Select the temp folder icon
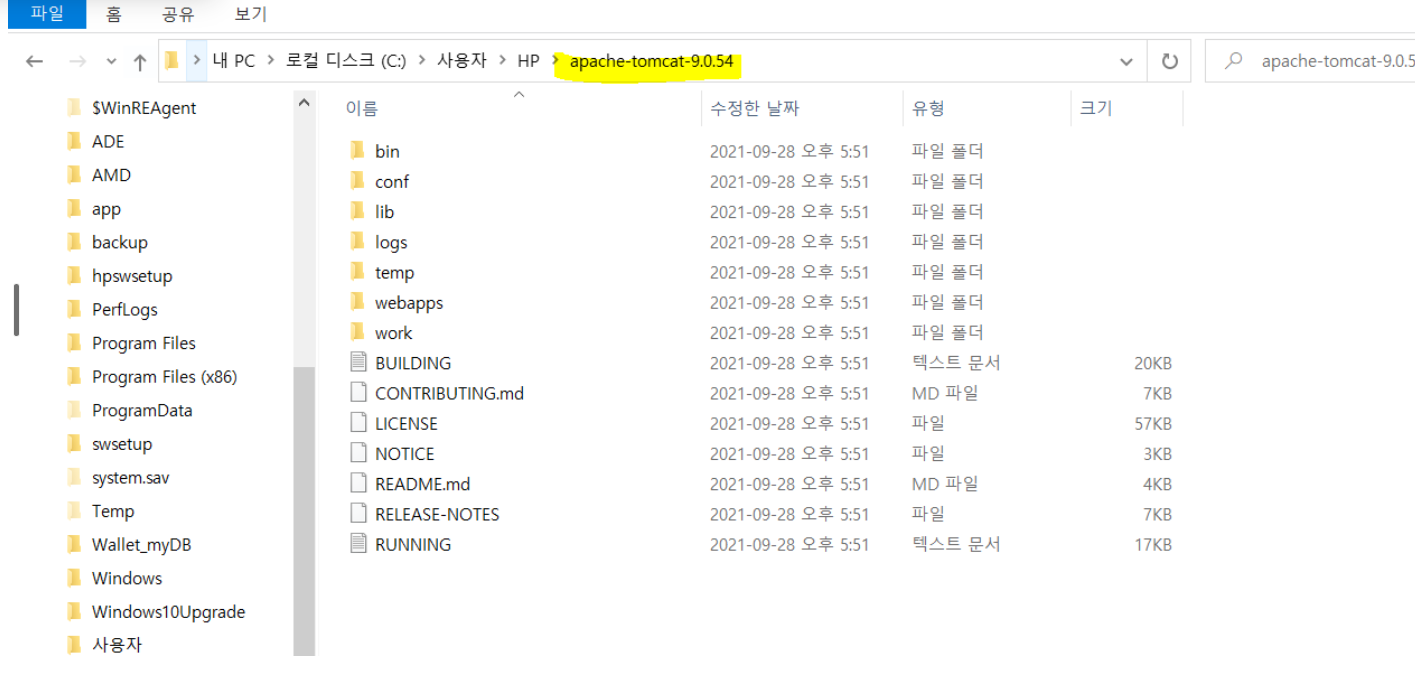Image resolution: width=1415 pixels, height=699 pixels. [x=358, y=272]
